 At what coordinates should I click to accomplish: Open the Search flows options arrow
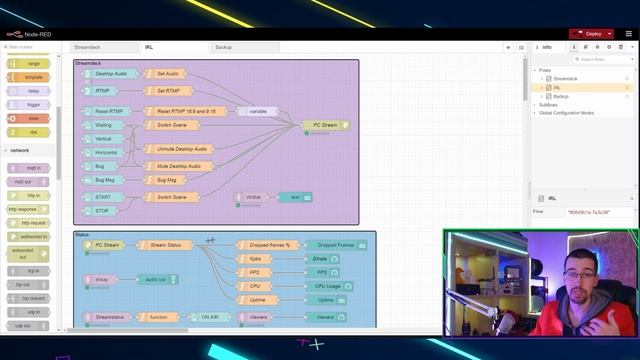(x=632, y=60)
